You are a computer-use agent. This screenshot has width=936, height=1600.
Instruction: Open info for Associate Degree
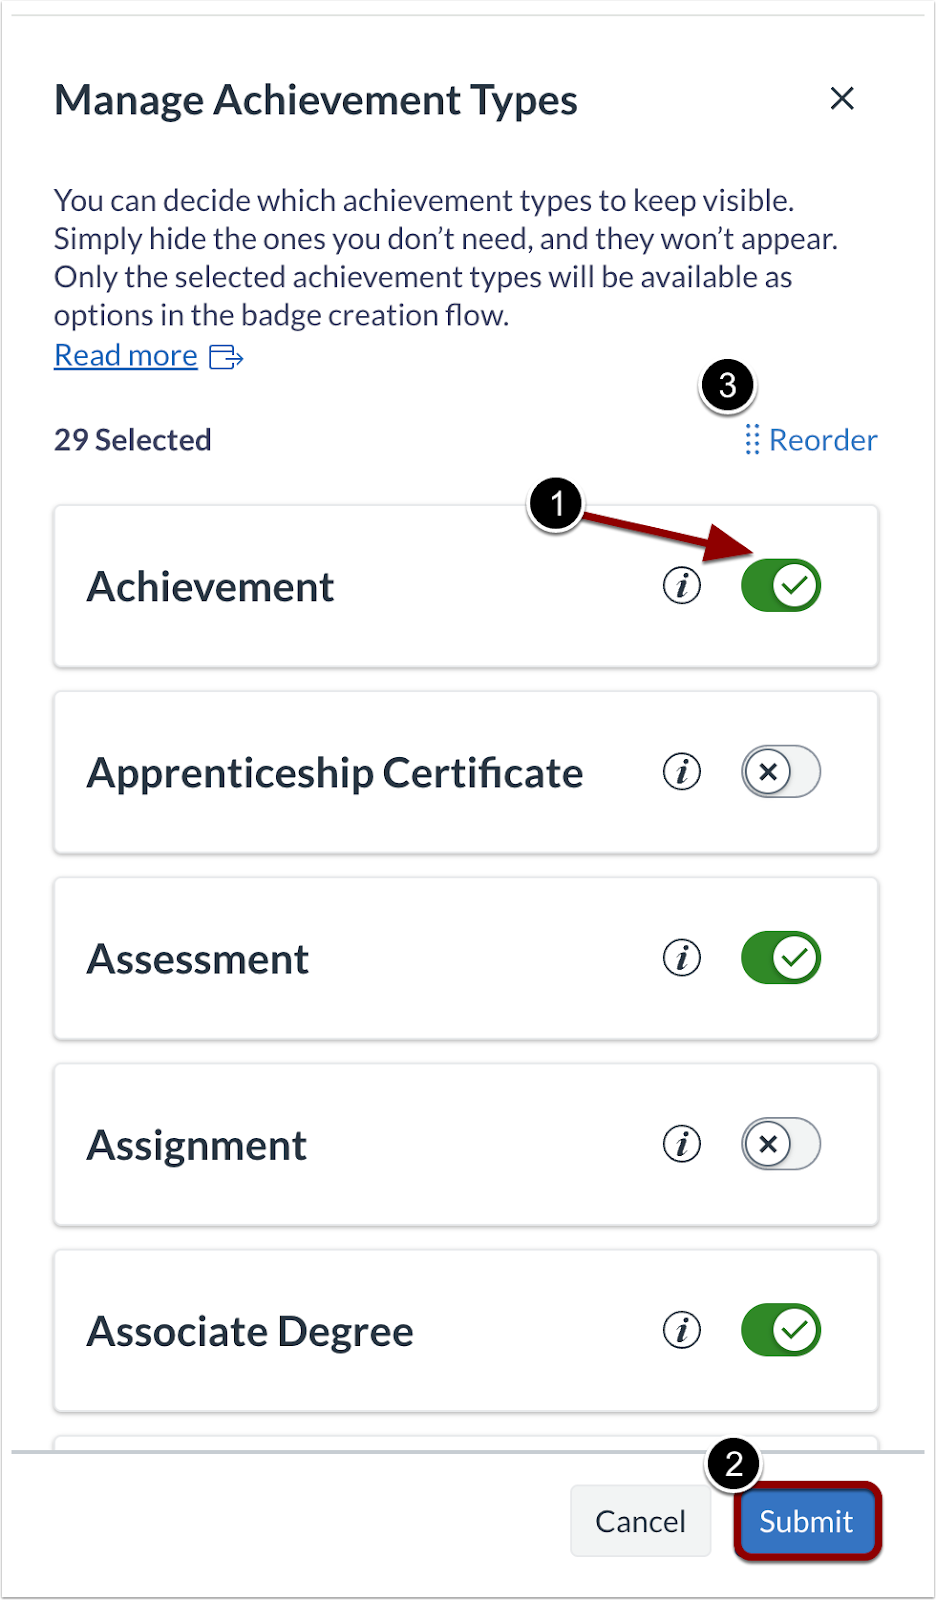tap(681, 1330)
